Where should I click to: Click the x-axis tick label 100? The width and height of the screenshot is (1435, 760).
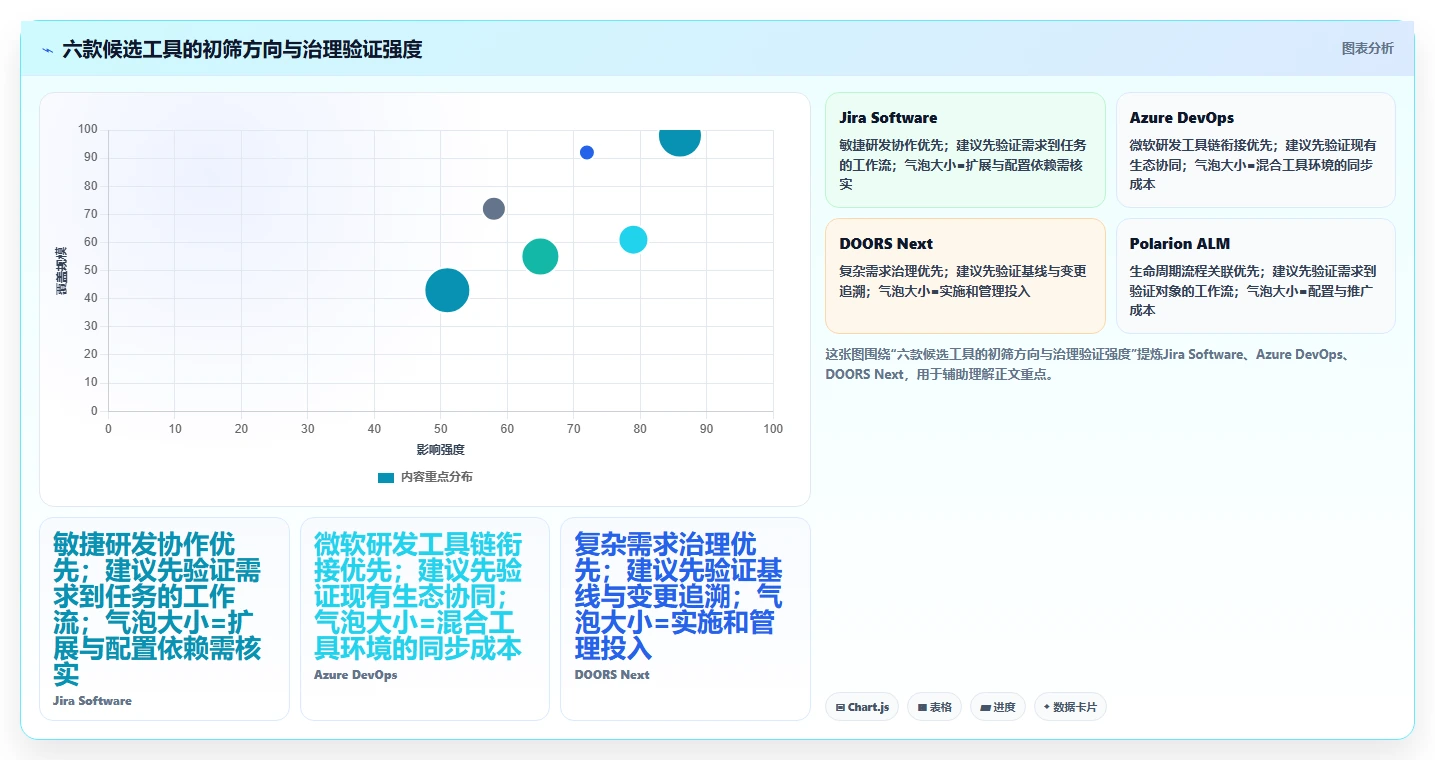(773, 429)
